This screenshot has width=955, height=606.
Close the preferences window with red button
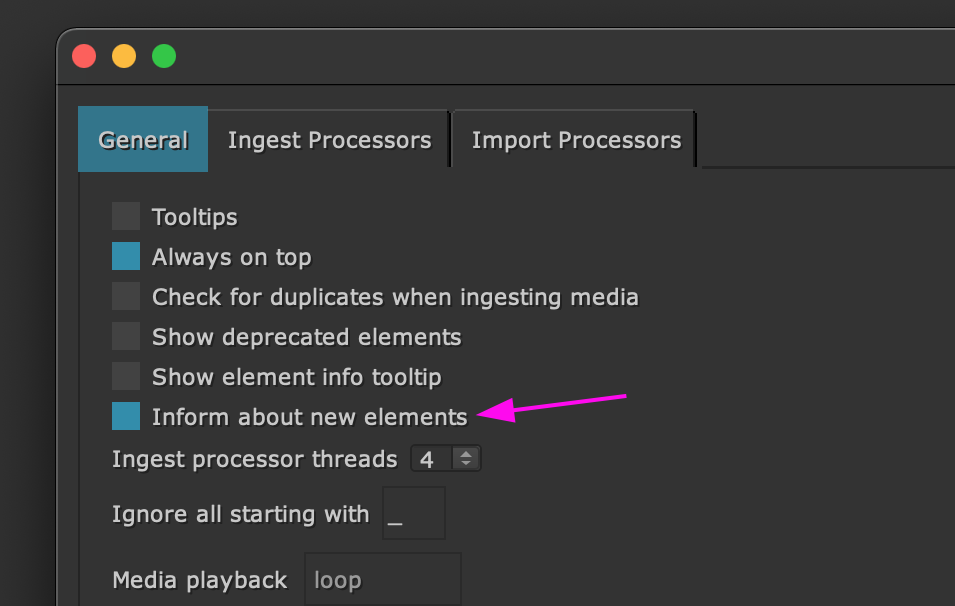click(84, 56)
